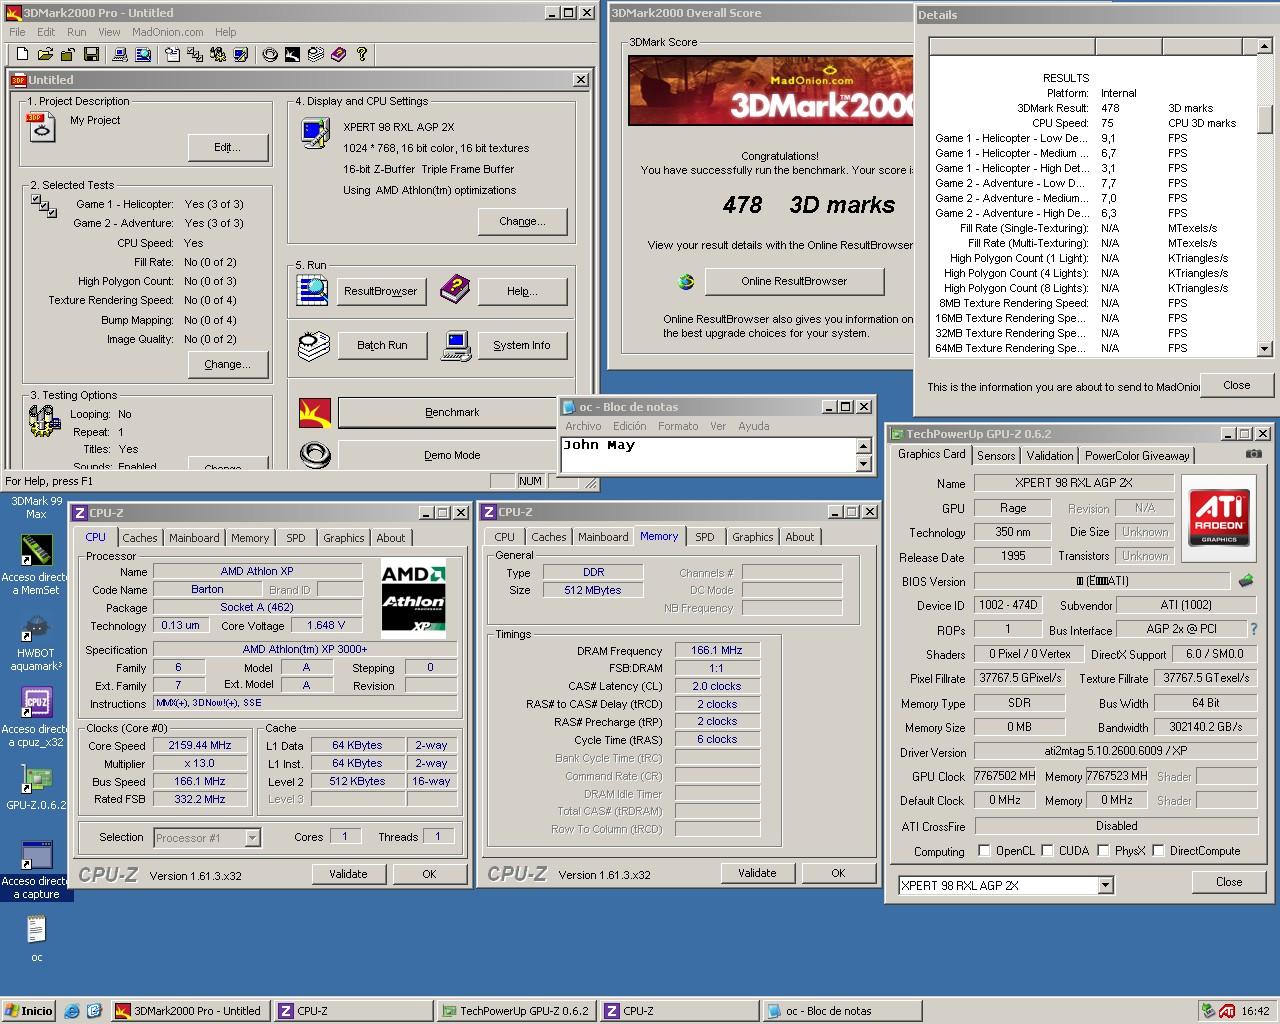Click yellow question mark About icon in toolbar
1280x1024 pixels.
coord(361,54)
